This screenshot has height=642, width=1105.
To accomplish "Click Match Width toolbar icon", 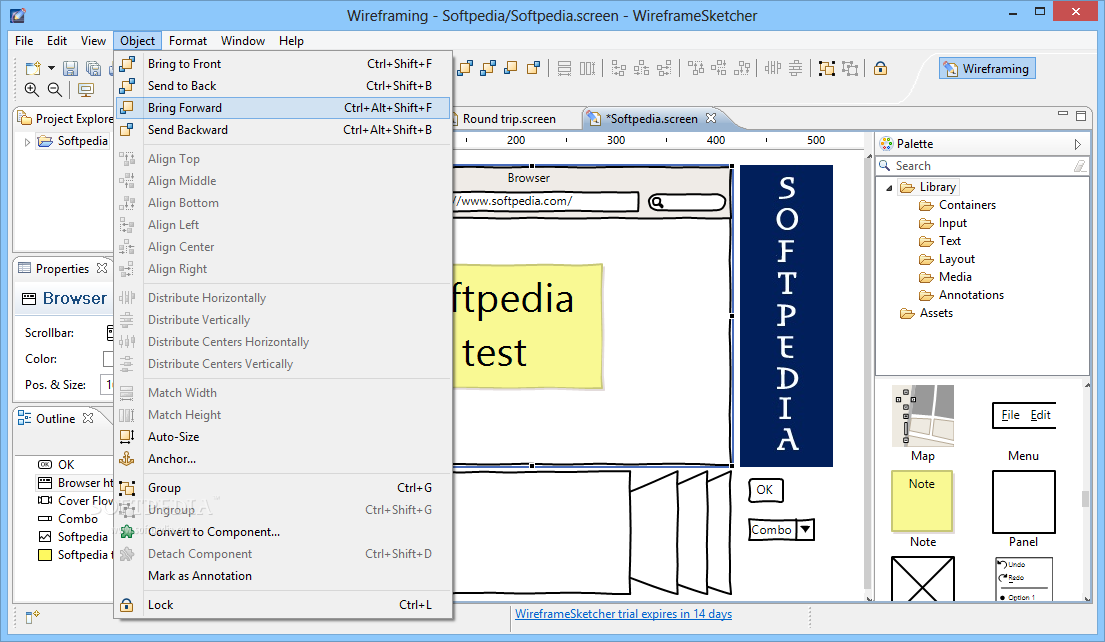I will point(564,68).
